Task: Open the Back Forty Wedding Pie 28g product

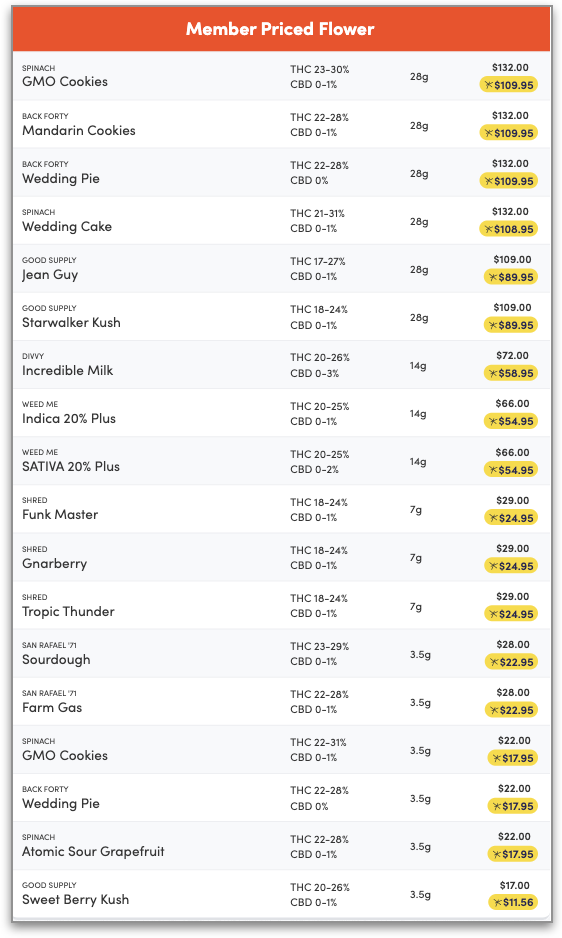Action: pyautogui.click(x=281, y=172)
